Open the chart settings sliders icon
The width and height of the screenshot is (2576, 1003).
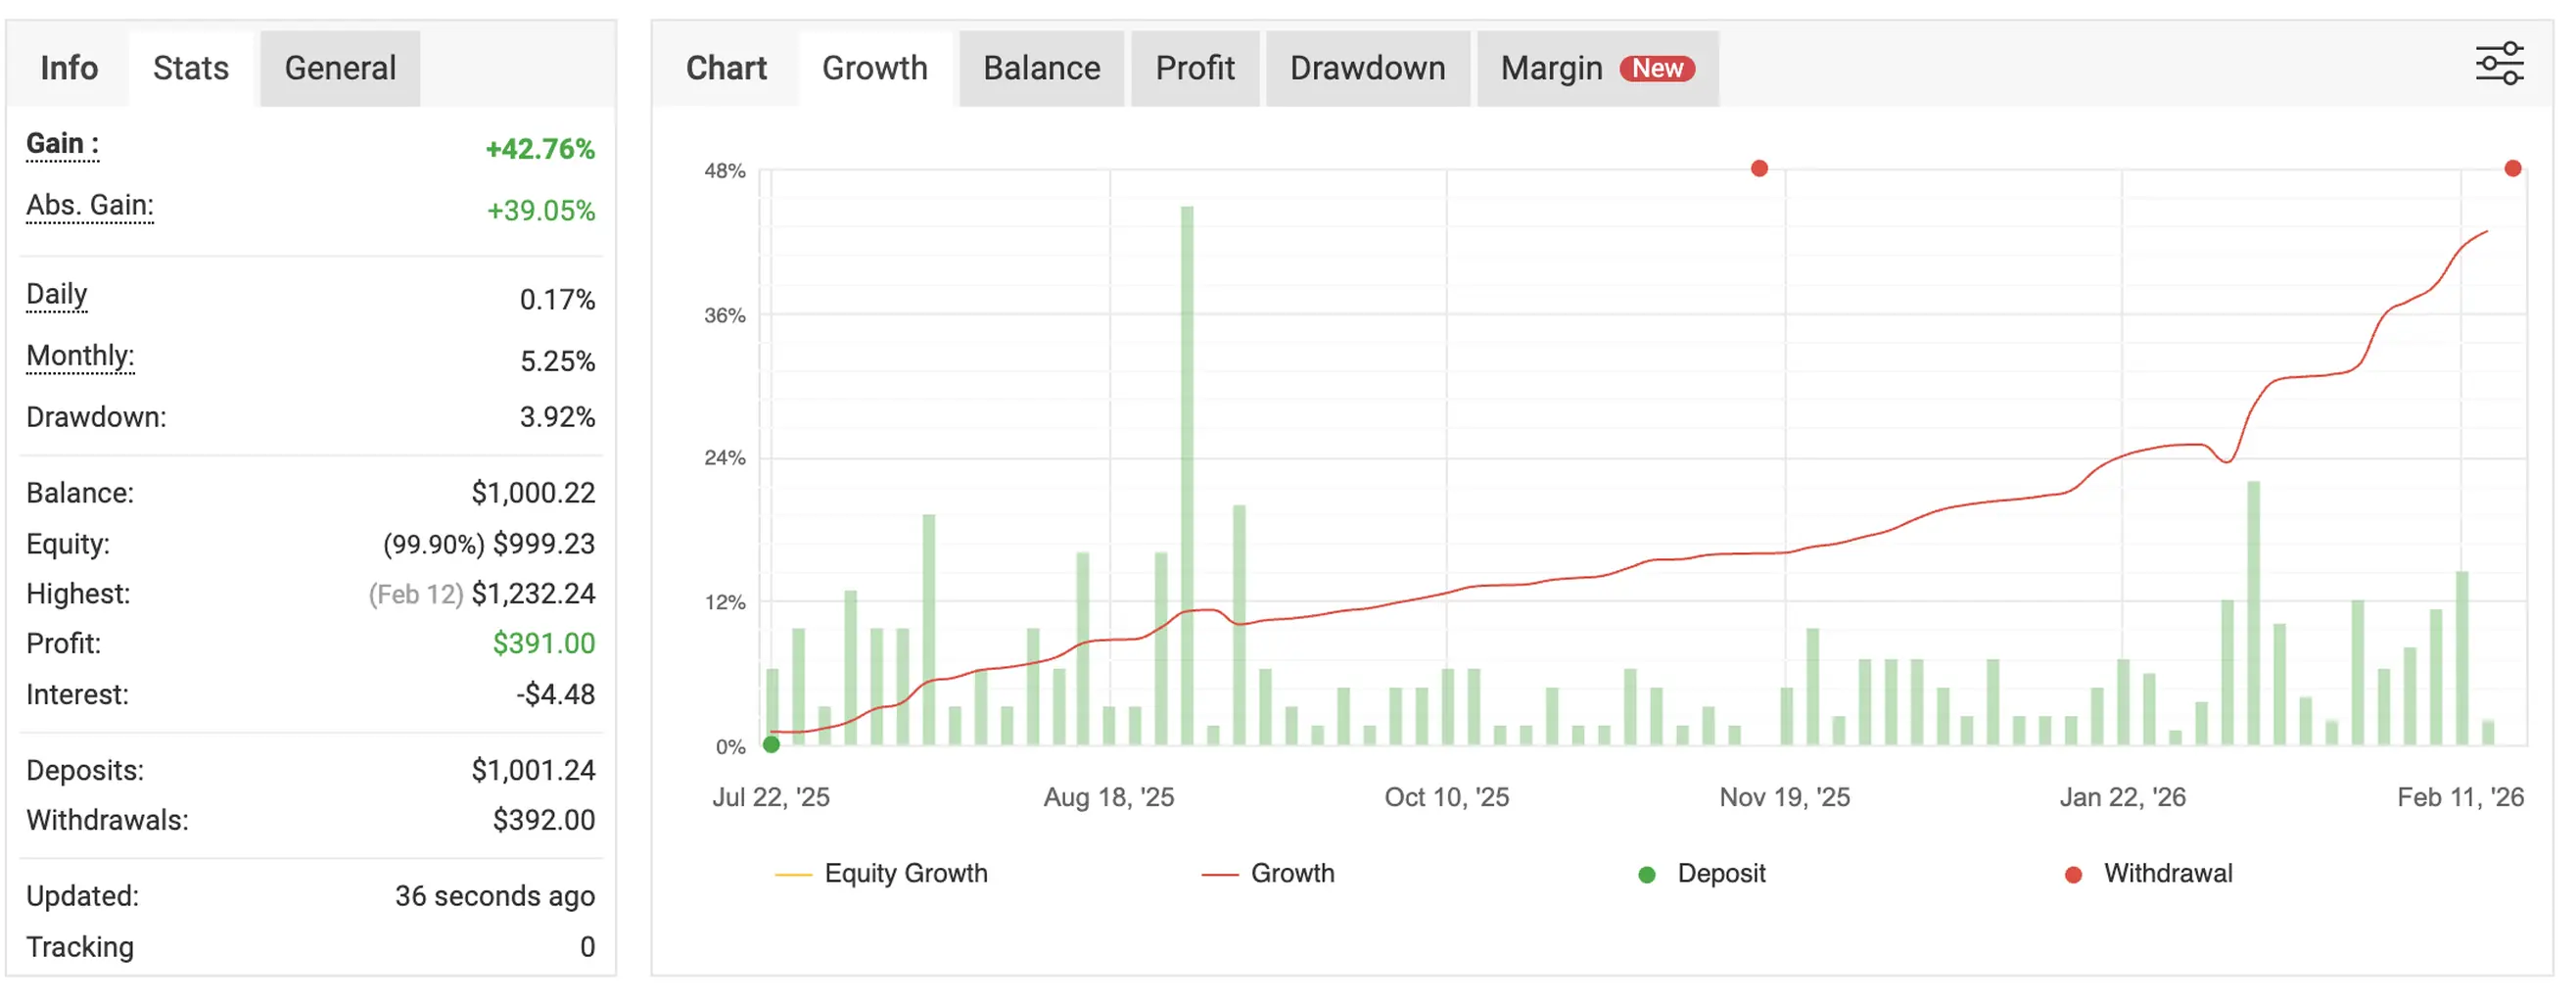pyautogui.click(x=2498, y=64)
